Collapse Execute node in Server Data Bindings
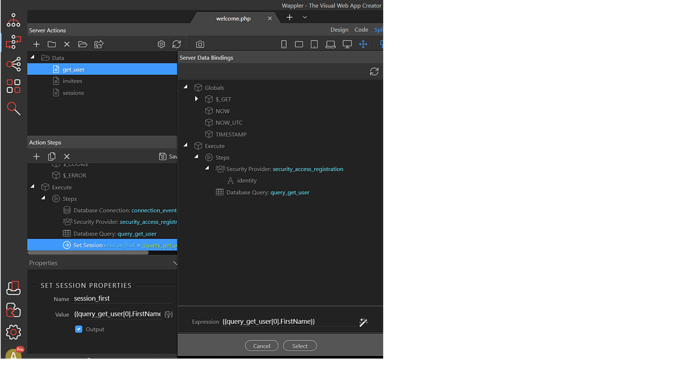The width and height of the screenshot is (690, 388). click(x=186, y=145)
